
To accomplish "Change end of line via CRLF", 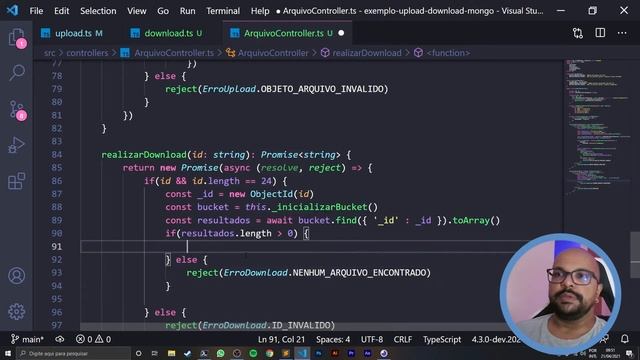I will click(x=402, y=339).
